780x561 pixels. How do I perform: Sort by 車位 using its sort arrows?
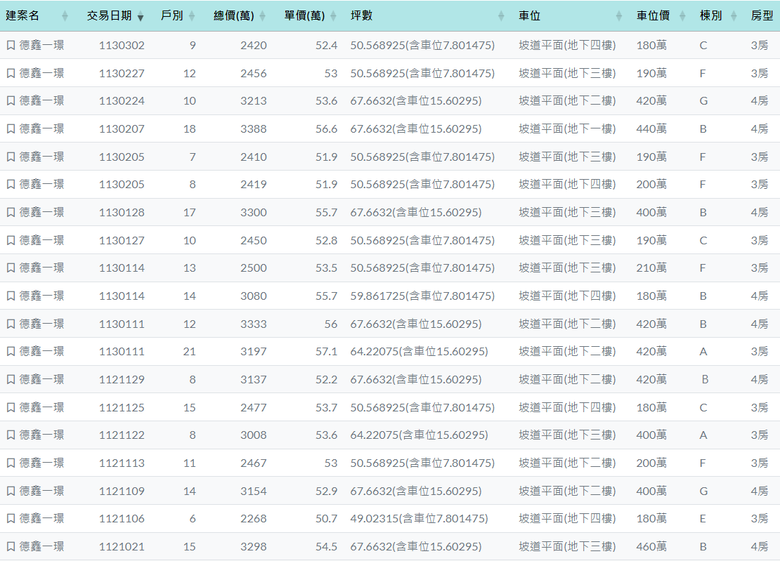pyautogui.click(x=619, y=16)
